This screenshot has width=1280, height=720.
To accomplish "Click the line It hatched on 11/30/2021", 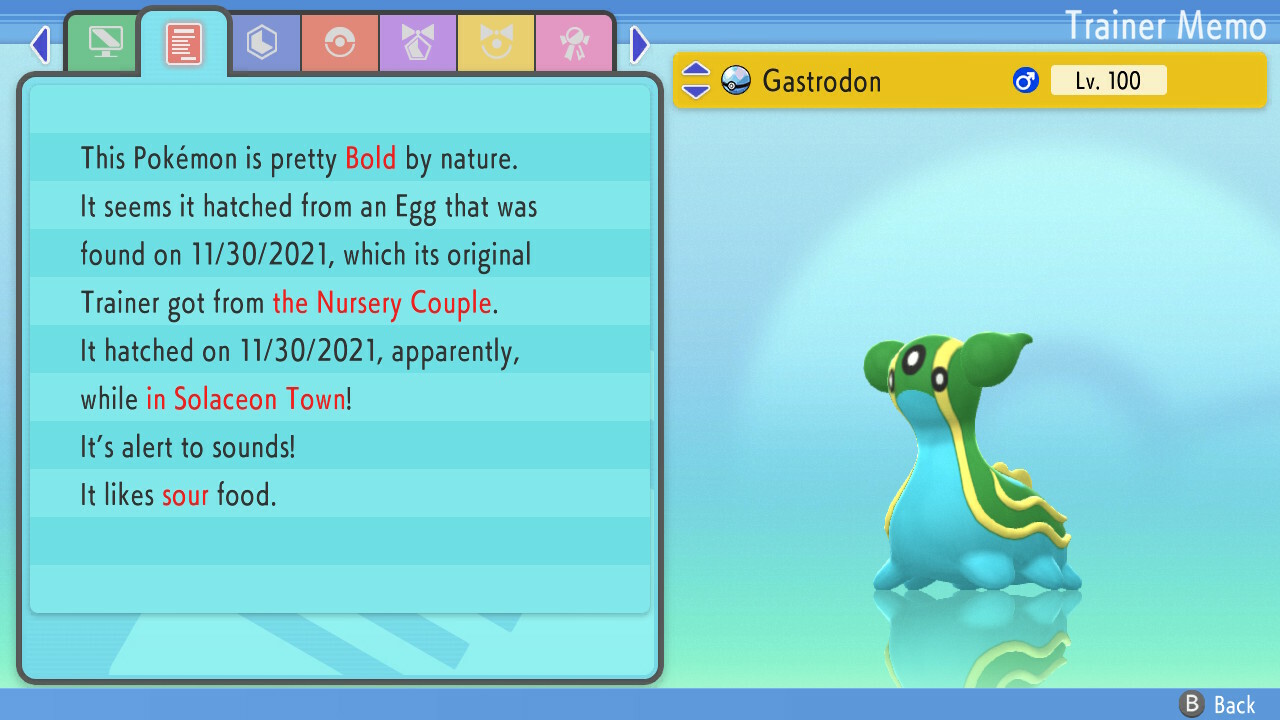I will (300, 351).
